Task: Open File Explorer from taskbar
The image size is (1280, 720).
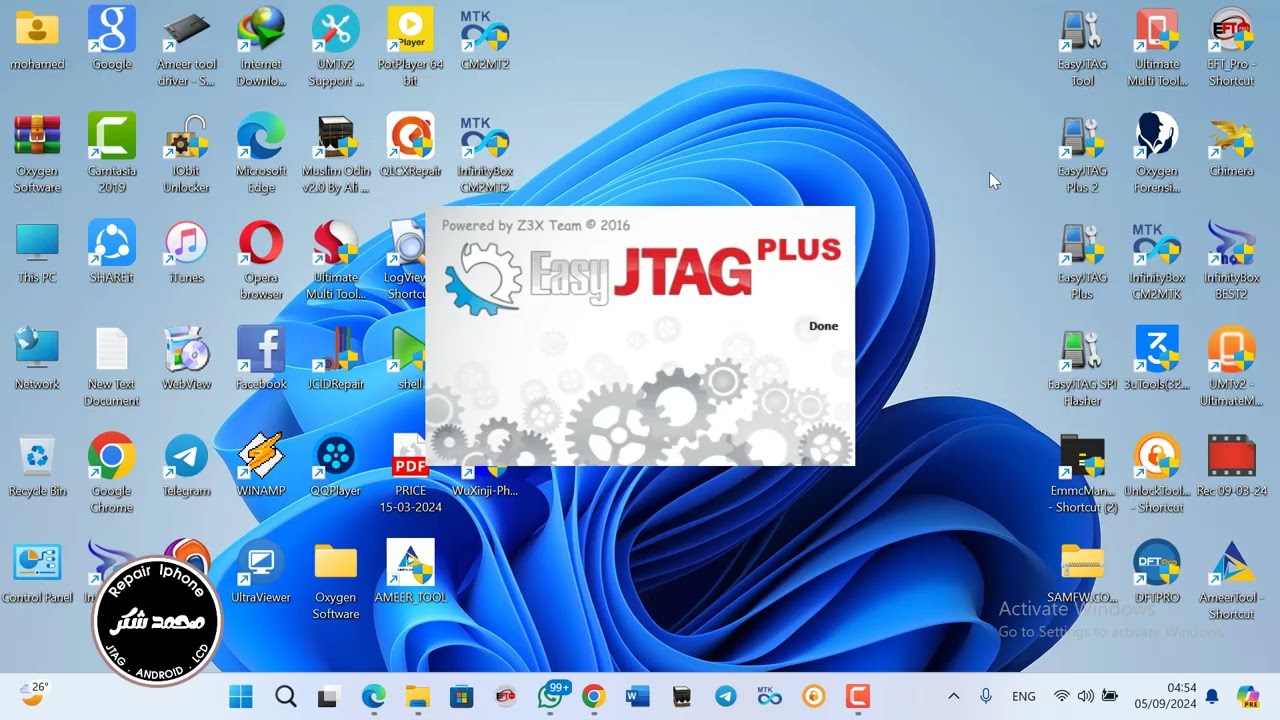Action: [x=417, y=696]
